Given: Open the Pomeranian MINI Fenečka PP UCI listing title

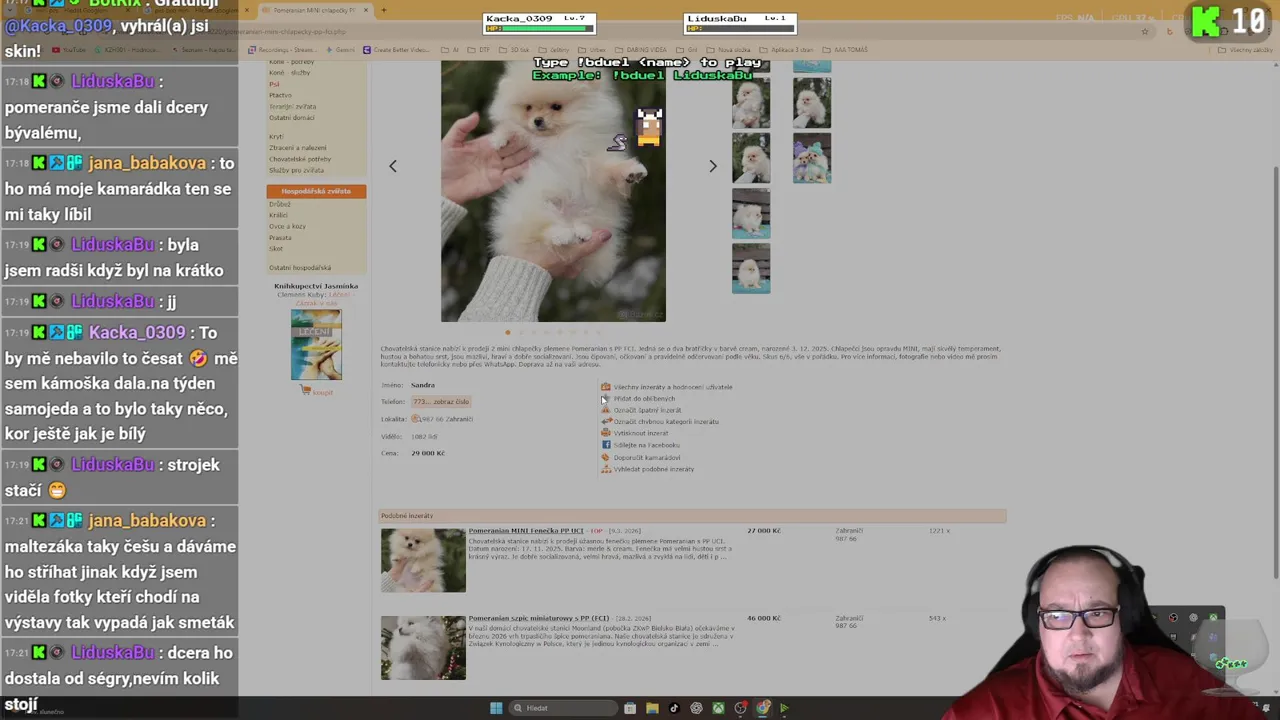Looking at the screenshot, I should click(x=526, y=531).
